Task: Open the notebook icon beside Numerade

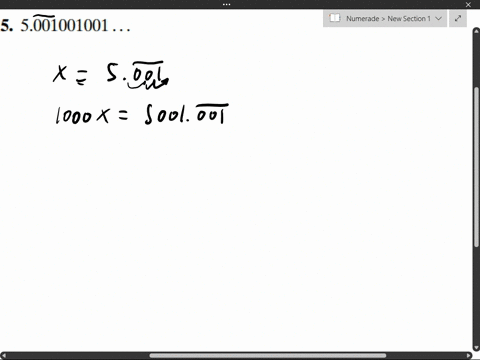Action: [334, 18]
